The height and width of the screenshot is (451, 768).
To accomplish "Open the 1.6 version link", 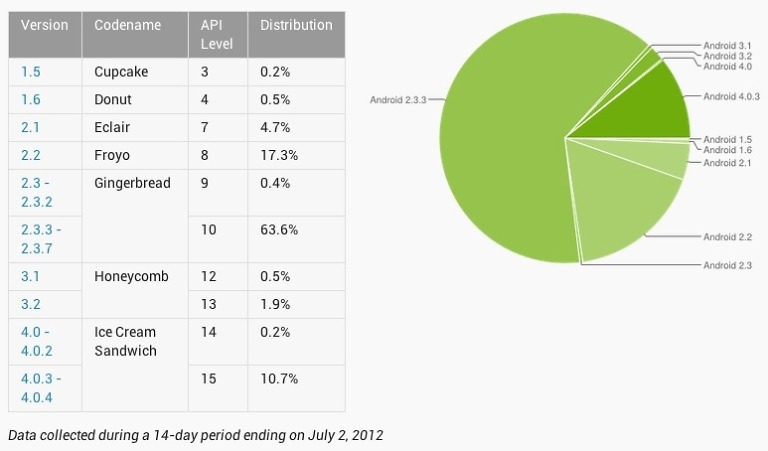I will click(x=28, y=100).
